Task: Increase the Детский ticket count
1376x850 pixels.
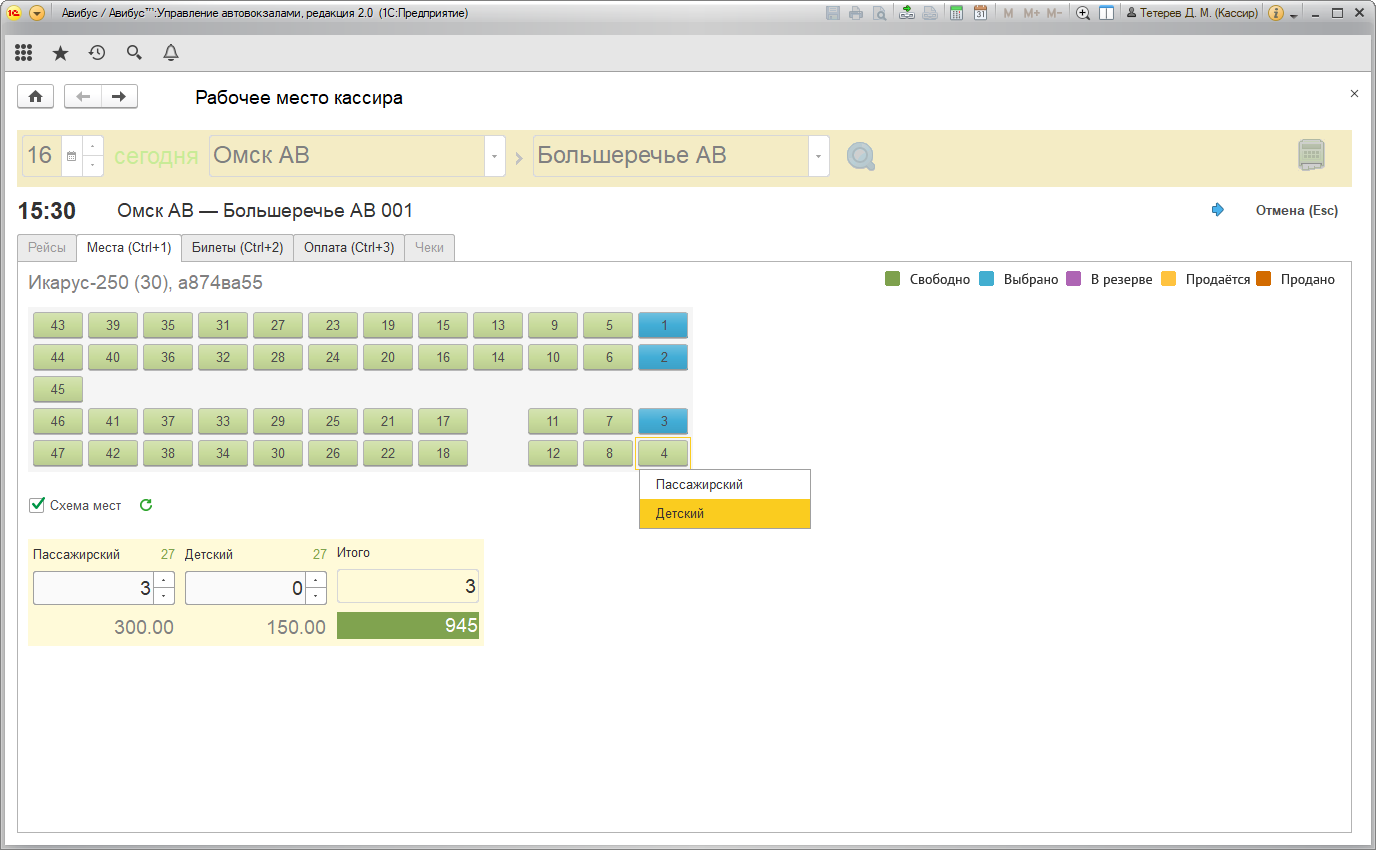Action: (x=316, y=580)
